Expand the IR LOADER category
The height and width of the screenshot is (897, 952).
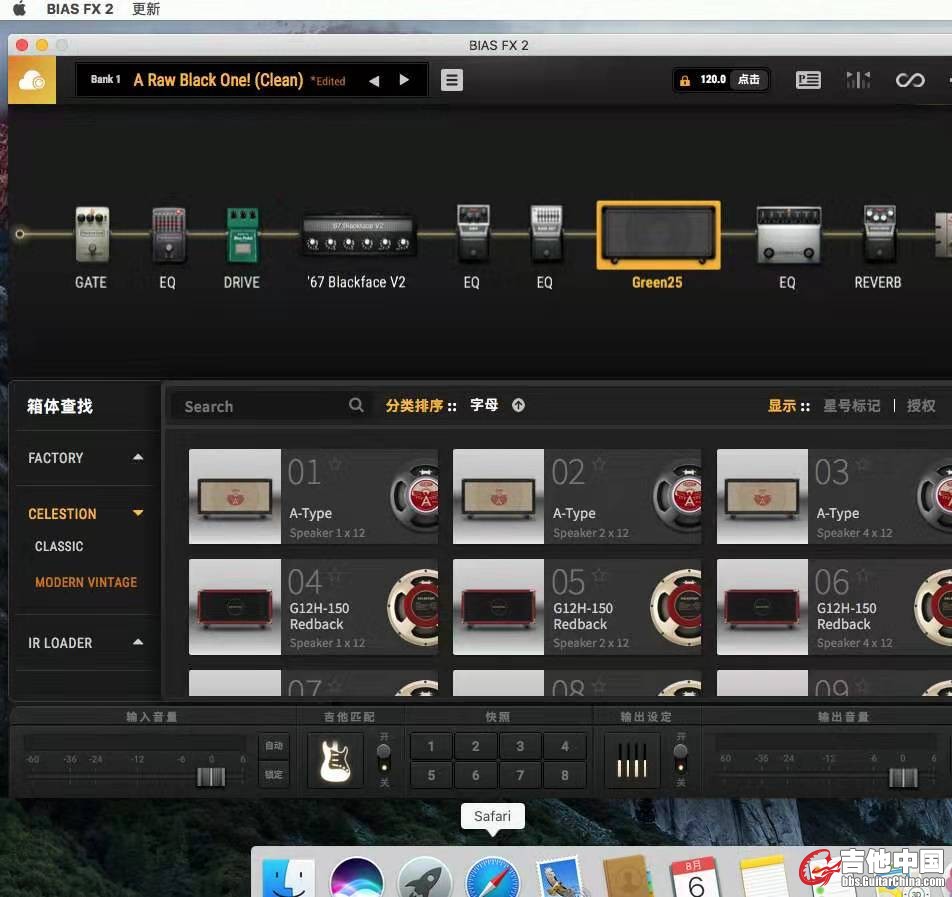[138, 643]
